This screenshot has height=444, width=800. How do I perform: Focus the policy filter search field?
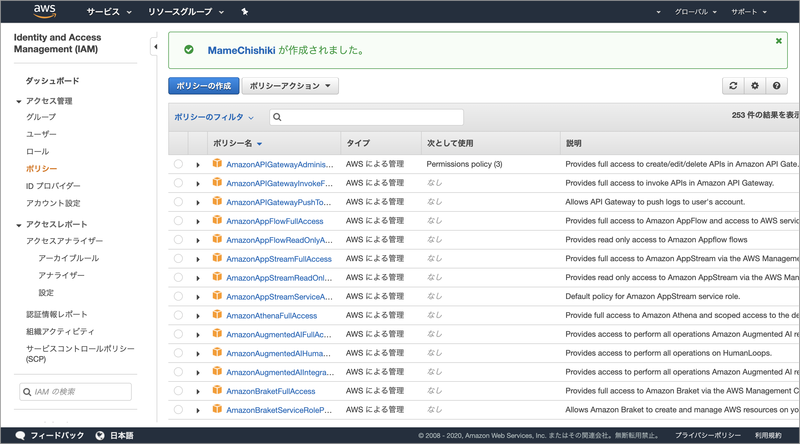(x=366, y=117)
